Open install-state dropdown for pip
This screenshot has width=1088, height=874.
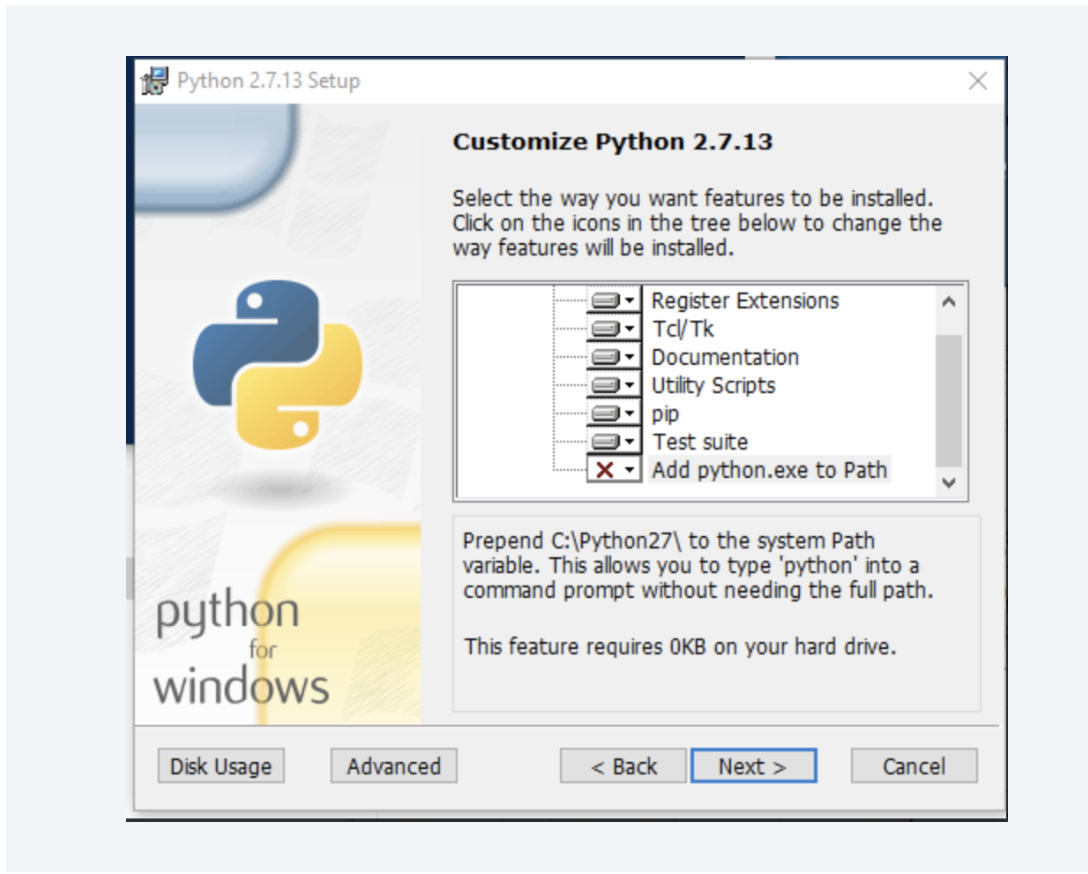point(613,413)
